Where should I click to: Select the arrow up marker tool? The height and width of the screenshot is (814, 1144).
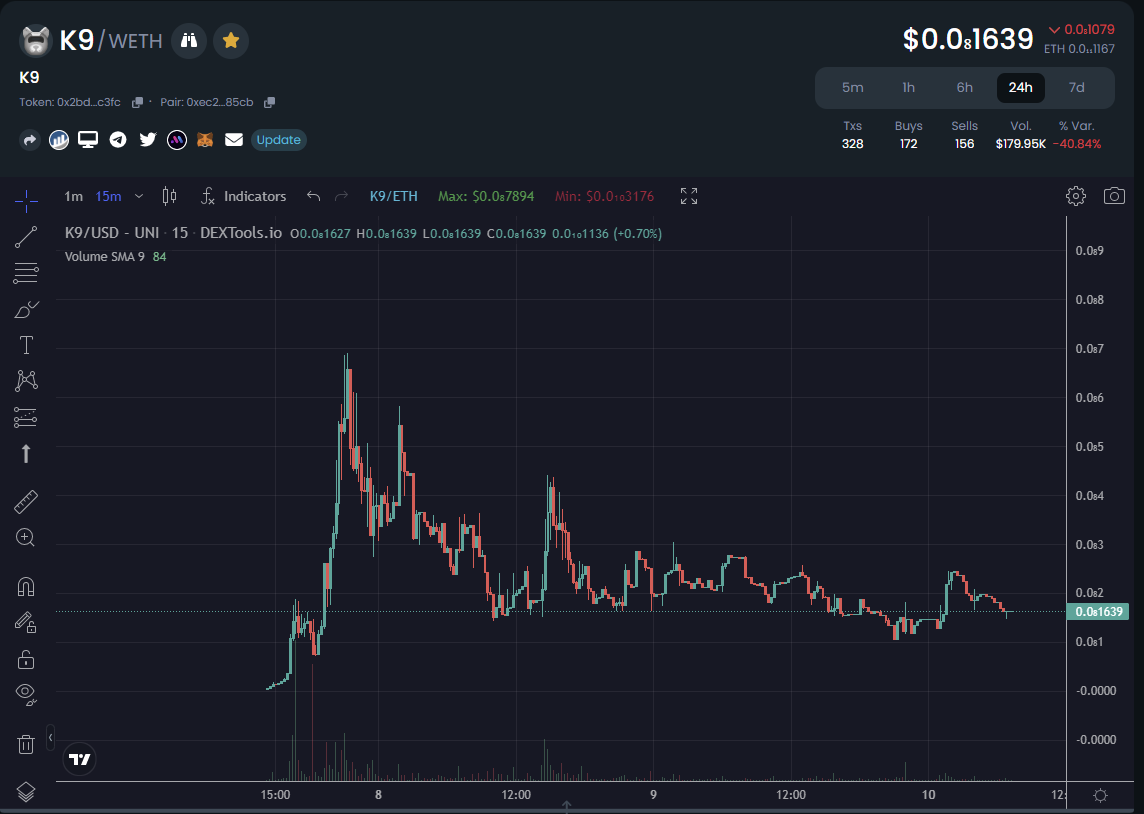(x=26, y=454)
